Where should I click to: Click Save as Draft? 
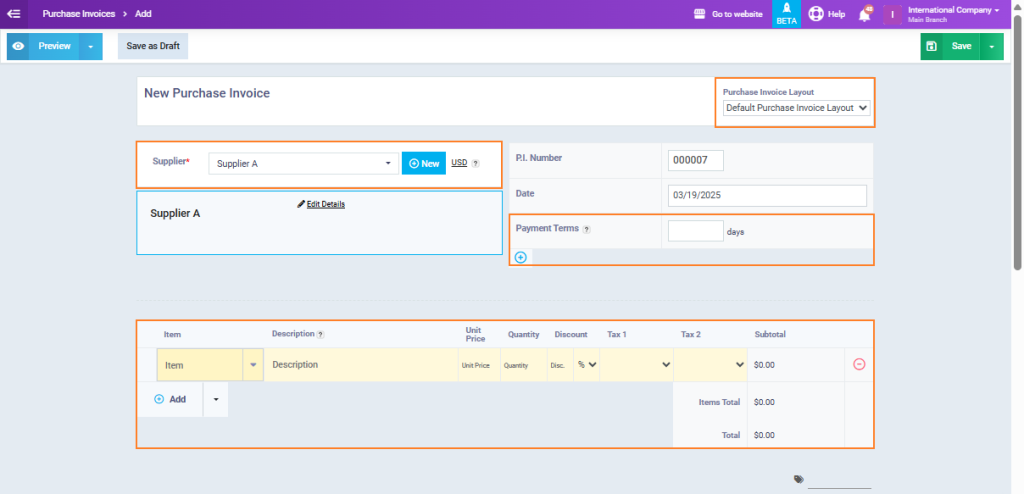tap(153, 46)
